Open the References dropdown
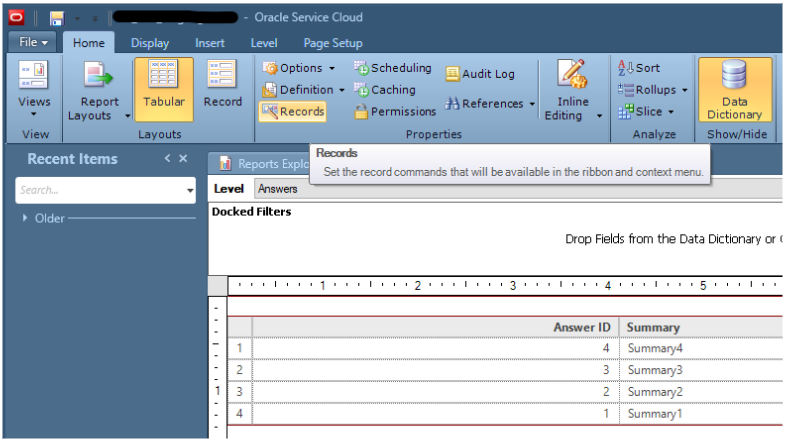This screenshot has width=787, height=442. click(x=490, y=103)
